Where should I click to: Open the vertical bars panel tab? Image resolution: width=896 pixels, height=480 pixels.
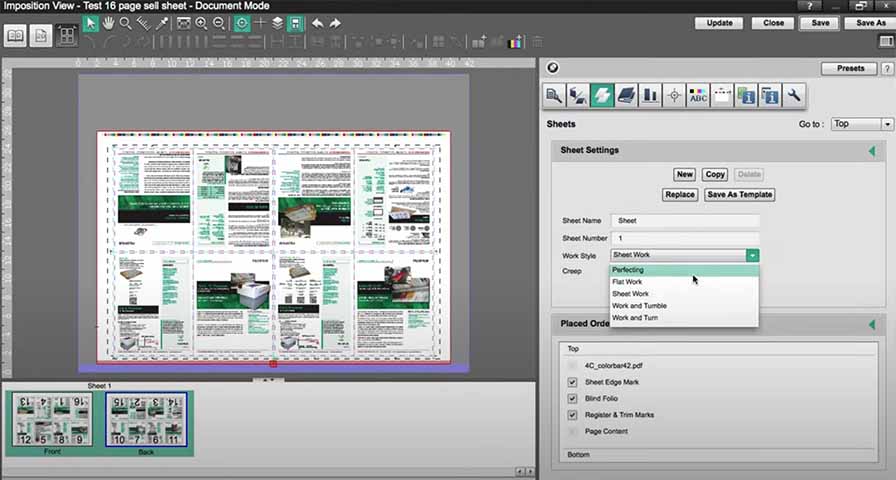tap(650, 95)
